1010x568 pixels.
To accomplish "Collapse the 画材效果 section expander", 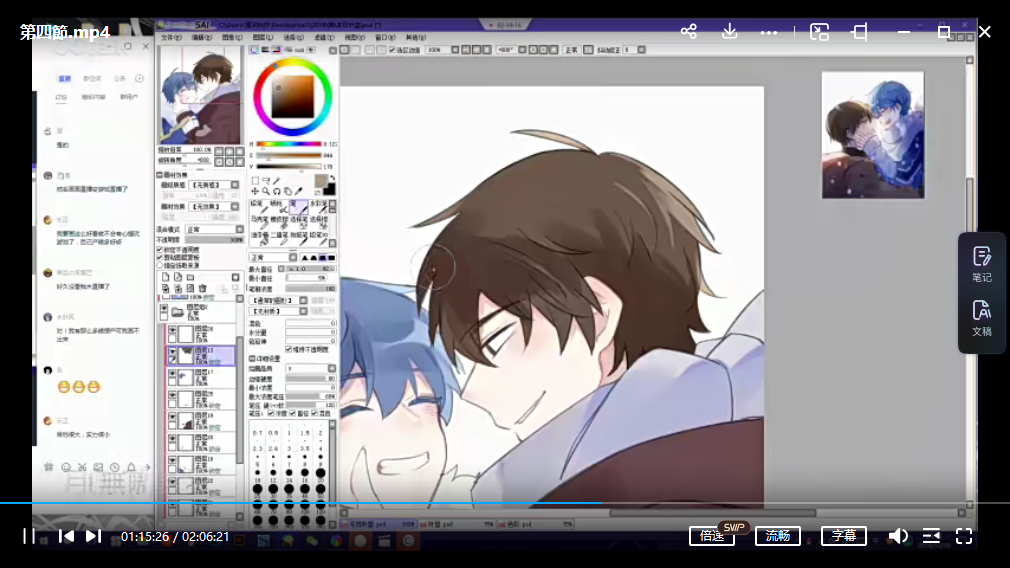I will click(x=159, y=175).
